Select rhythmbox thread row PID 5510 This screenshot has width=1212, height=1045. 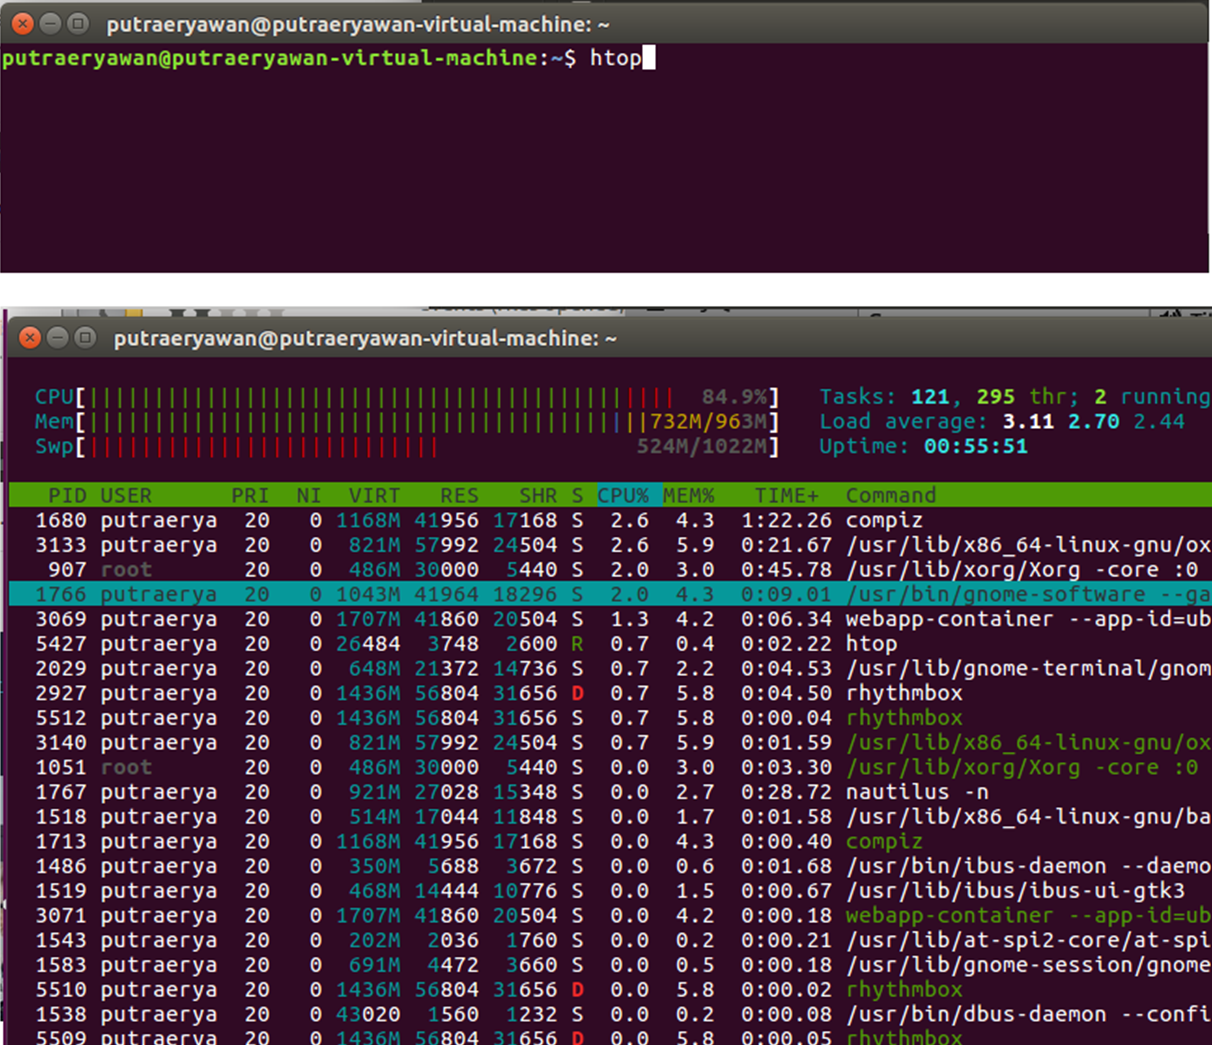[x=610, y=989]
